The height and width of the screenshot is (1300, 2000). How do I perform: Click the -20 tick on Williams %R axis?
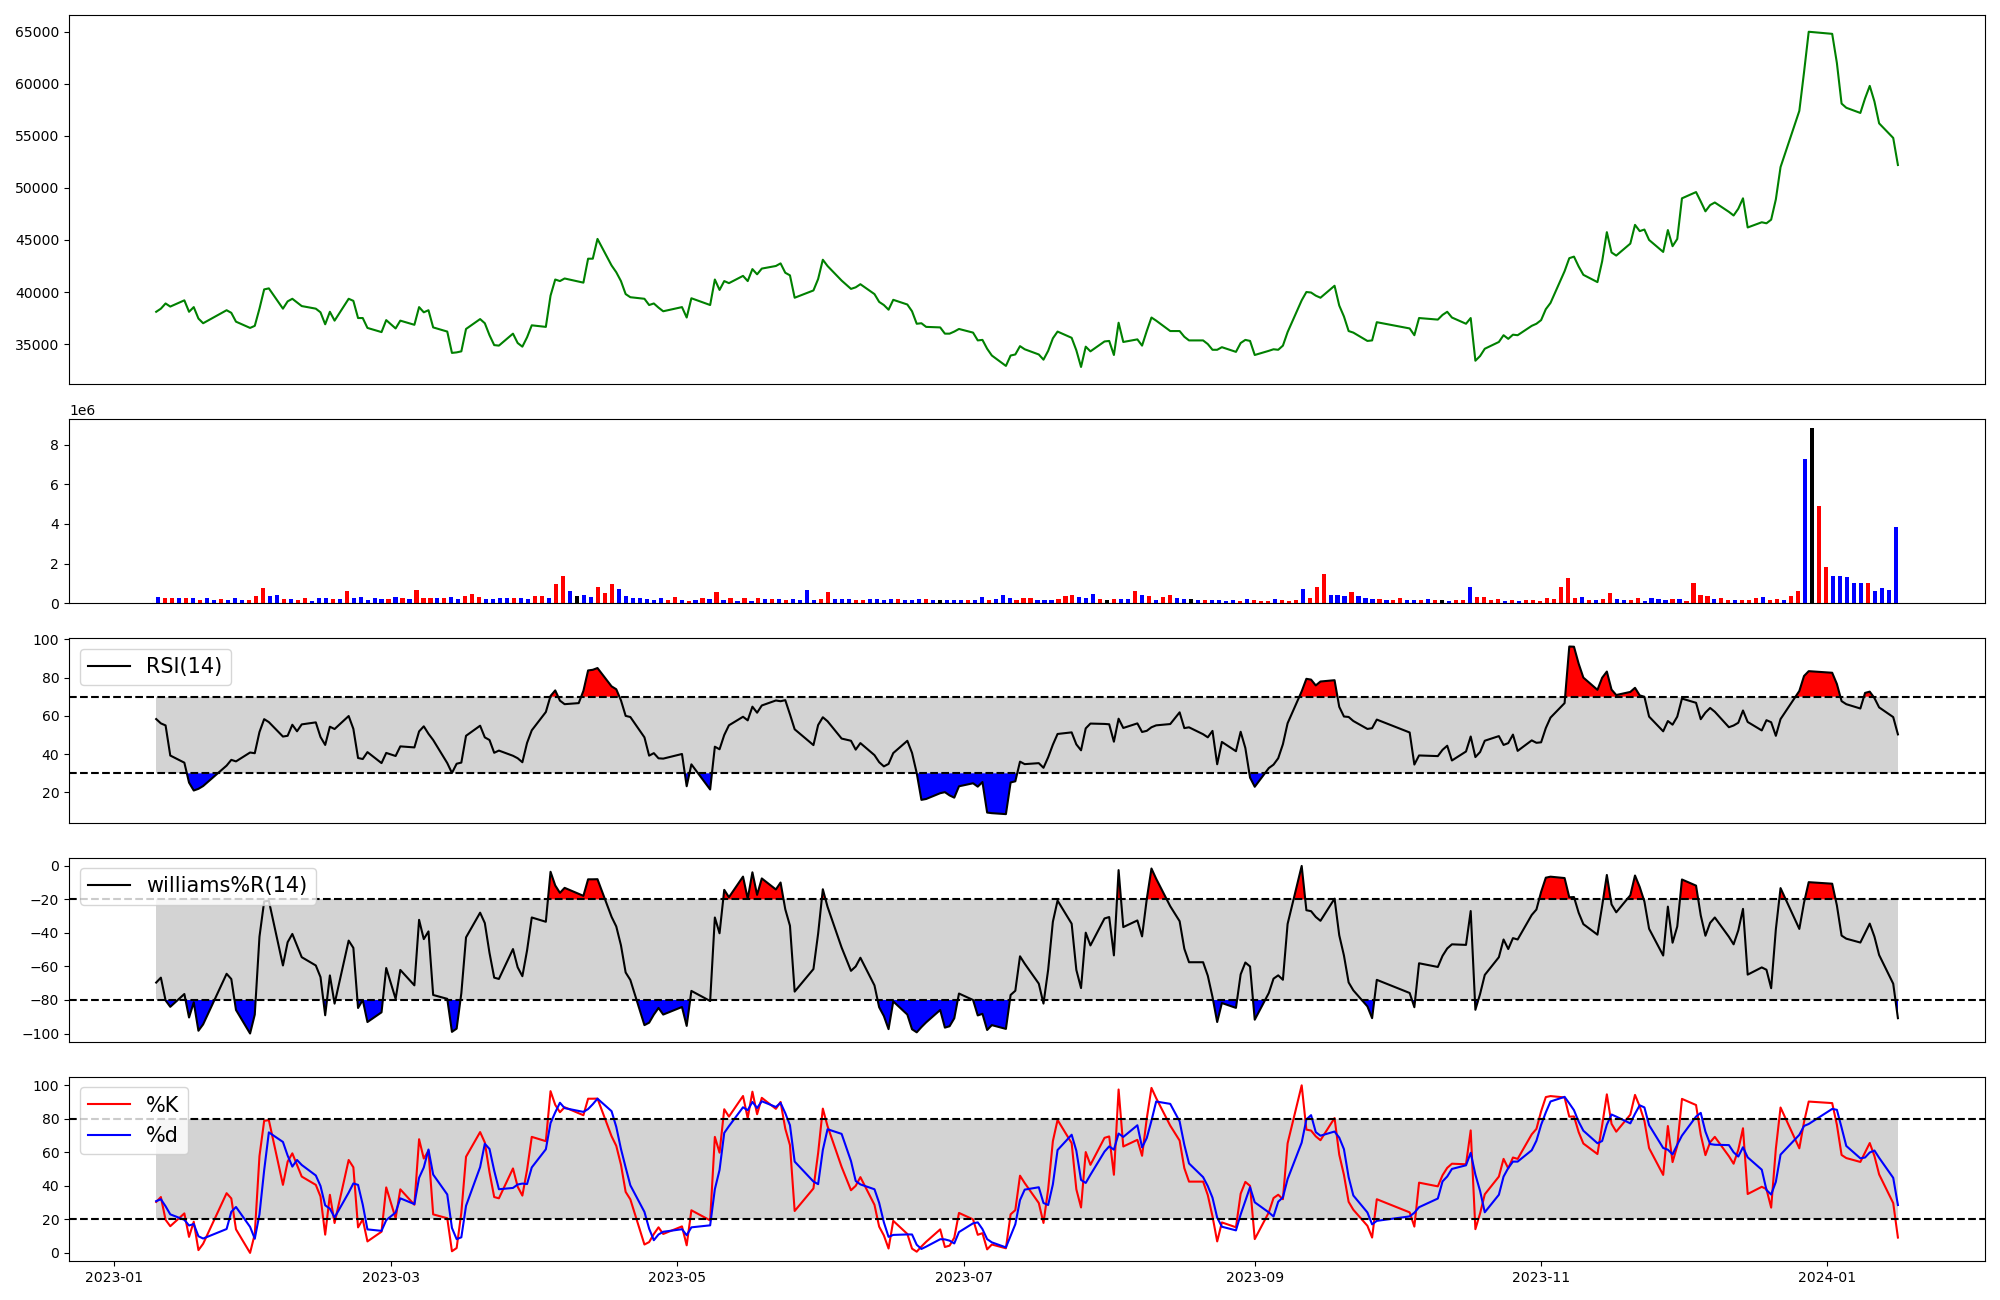click(x=45, y=900)
